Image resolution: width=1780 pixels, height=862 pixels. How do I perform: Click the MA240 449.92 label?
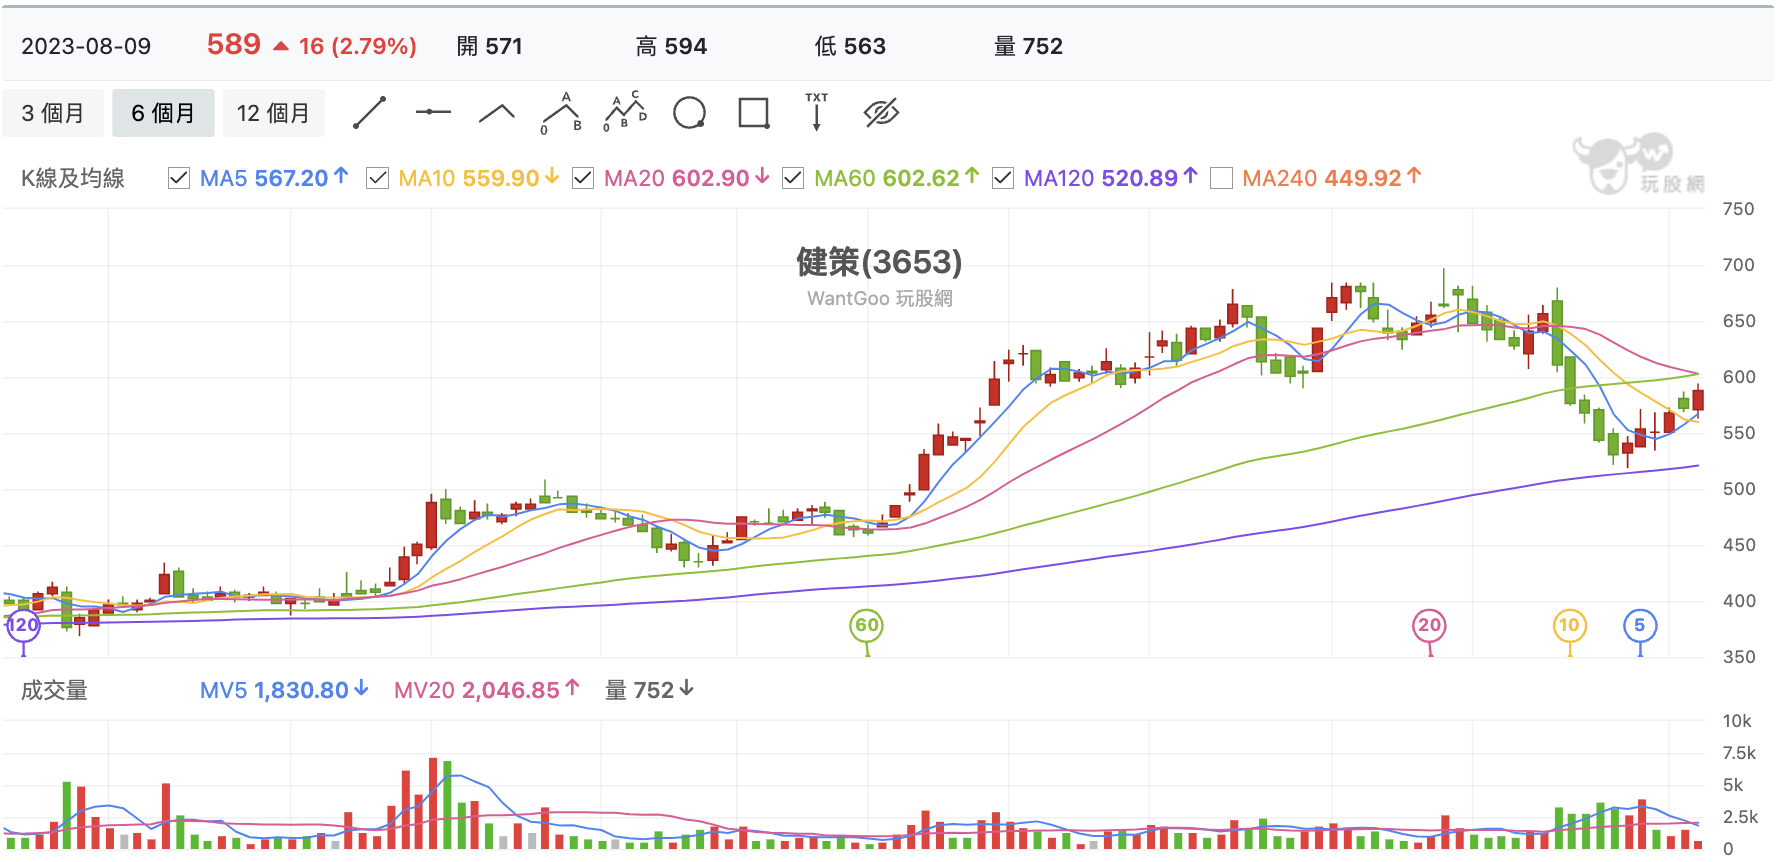point(1331,178)
